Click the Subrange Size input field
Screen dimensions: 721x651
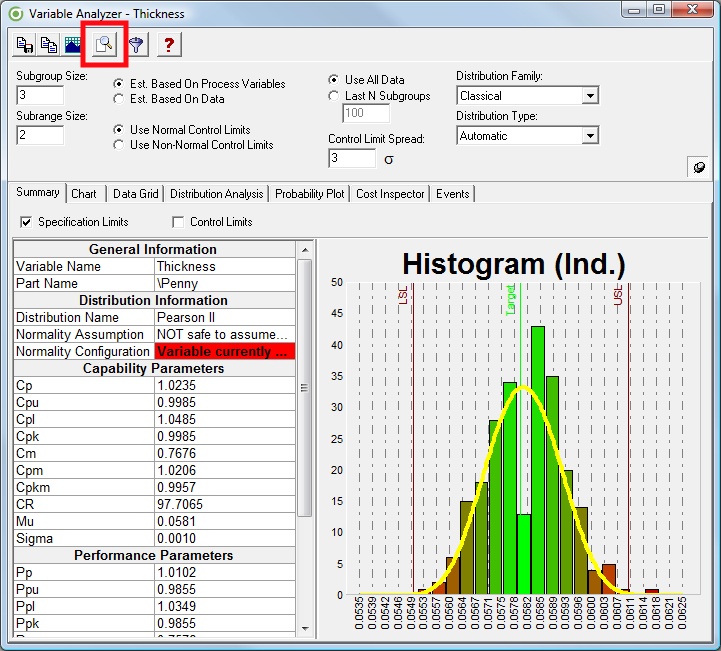(x=40, y=135)
